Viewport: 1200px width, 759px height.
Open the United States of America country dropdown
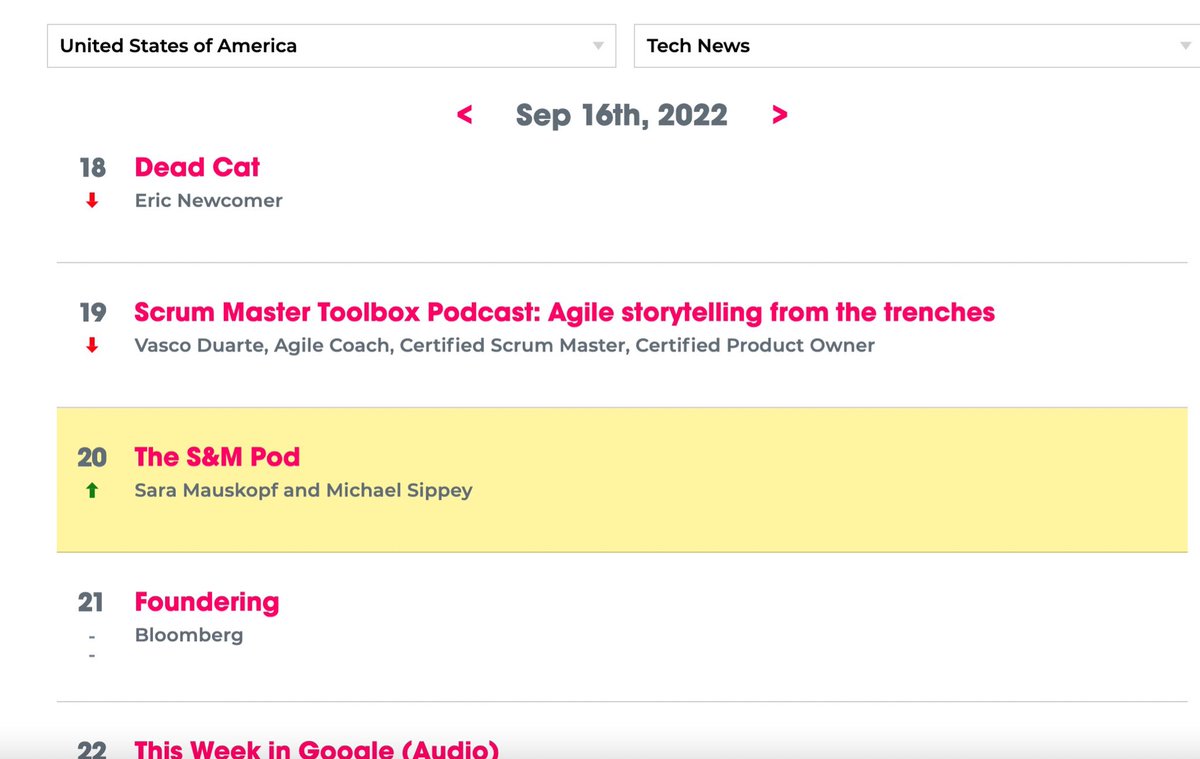click(331, 46)
